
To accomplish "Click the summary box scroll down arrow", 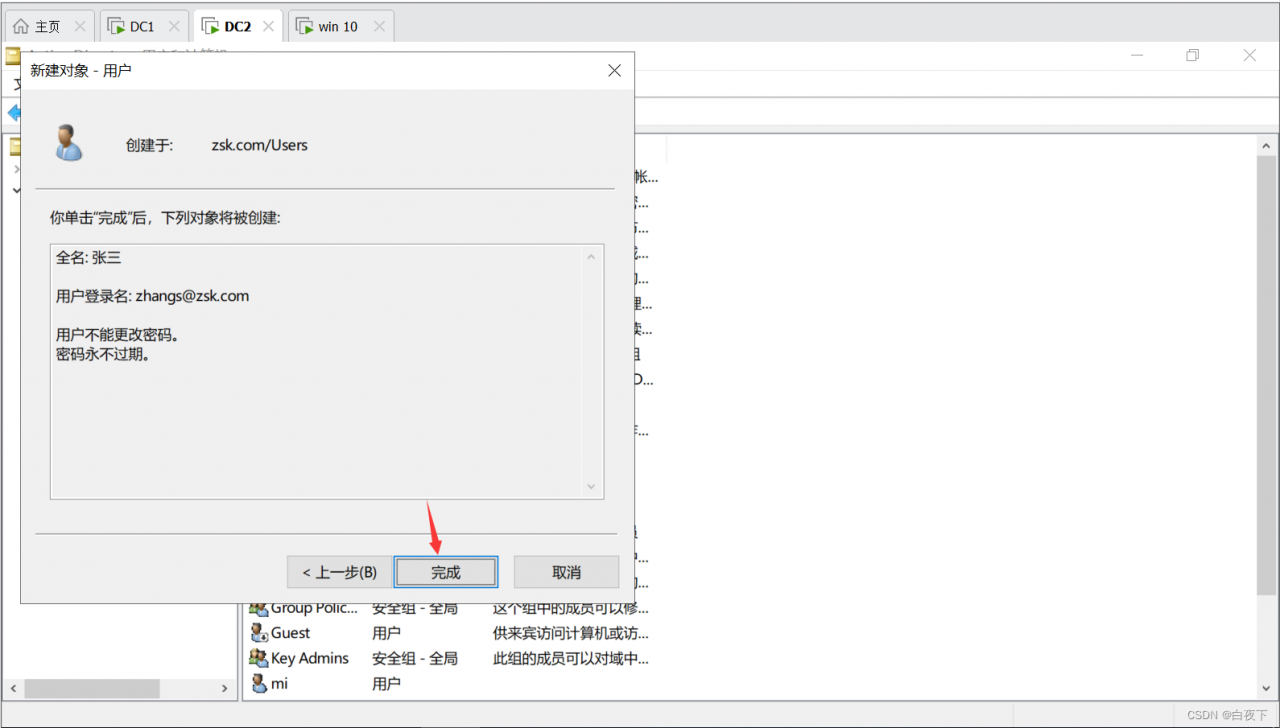I will click(x=591, y=487).
